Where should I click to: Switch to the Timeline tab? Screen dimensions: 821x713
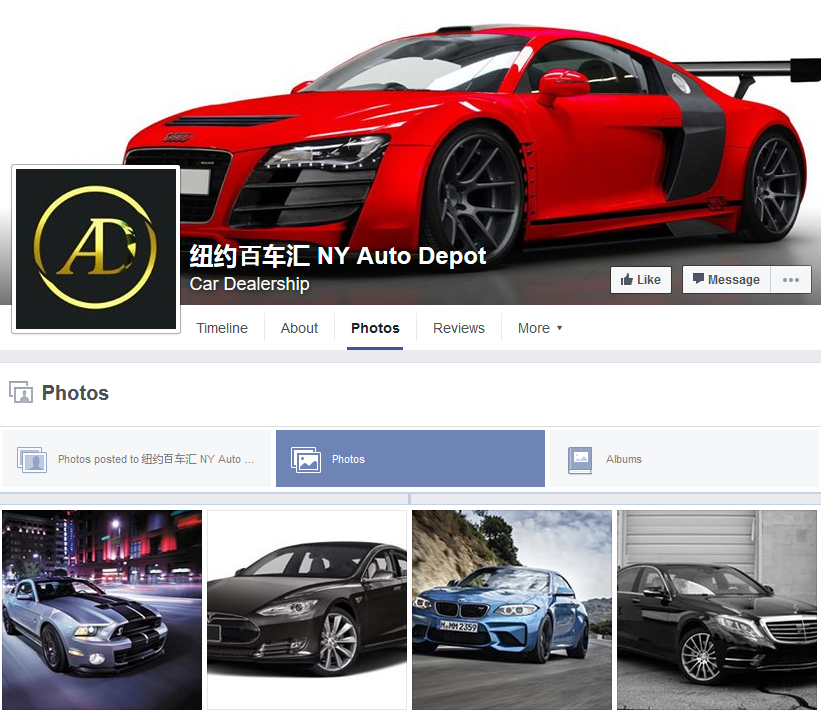tap(222, 328)
